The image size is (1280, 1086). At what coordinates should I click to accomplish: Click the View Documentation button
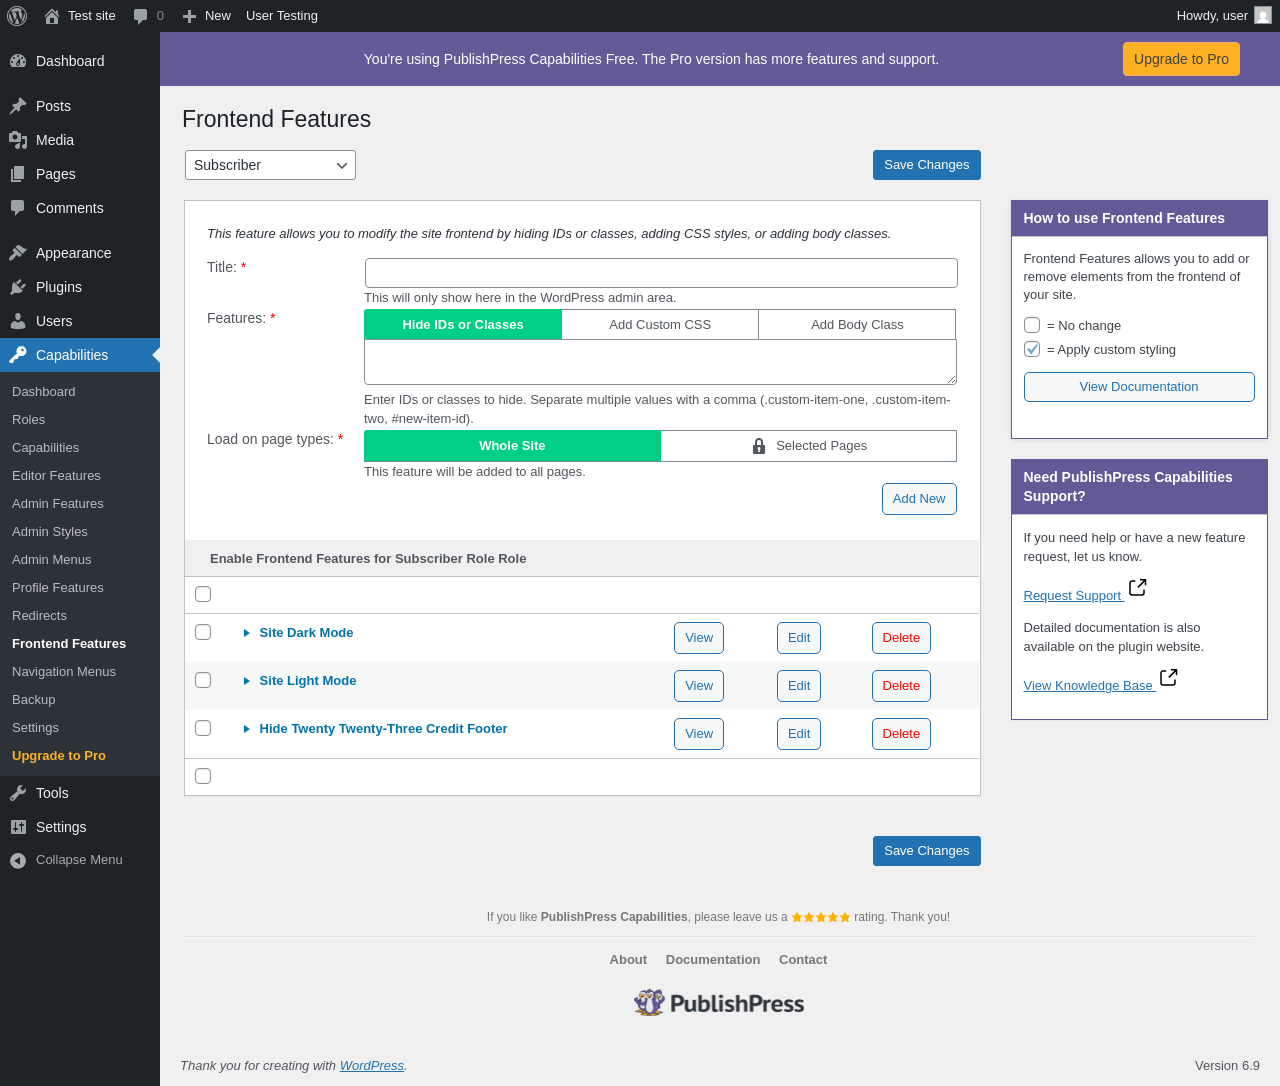1139,387
